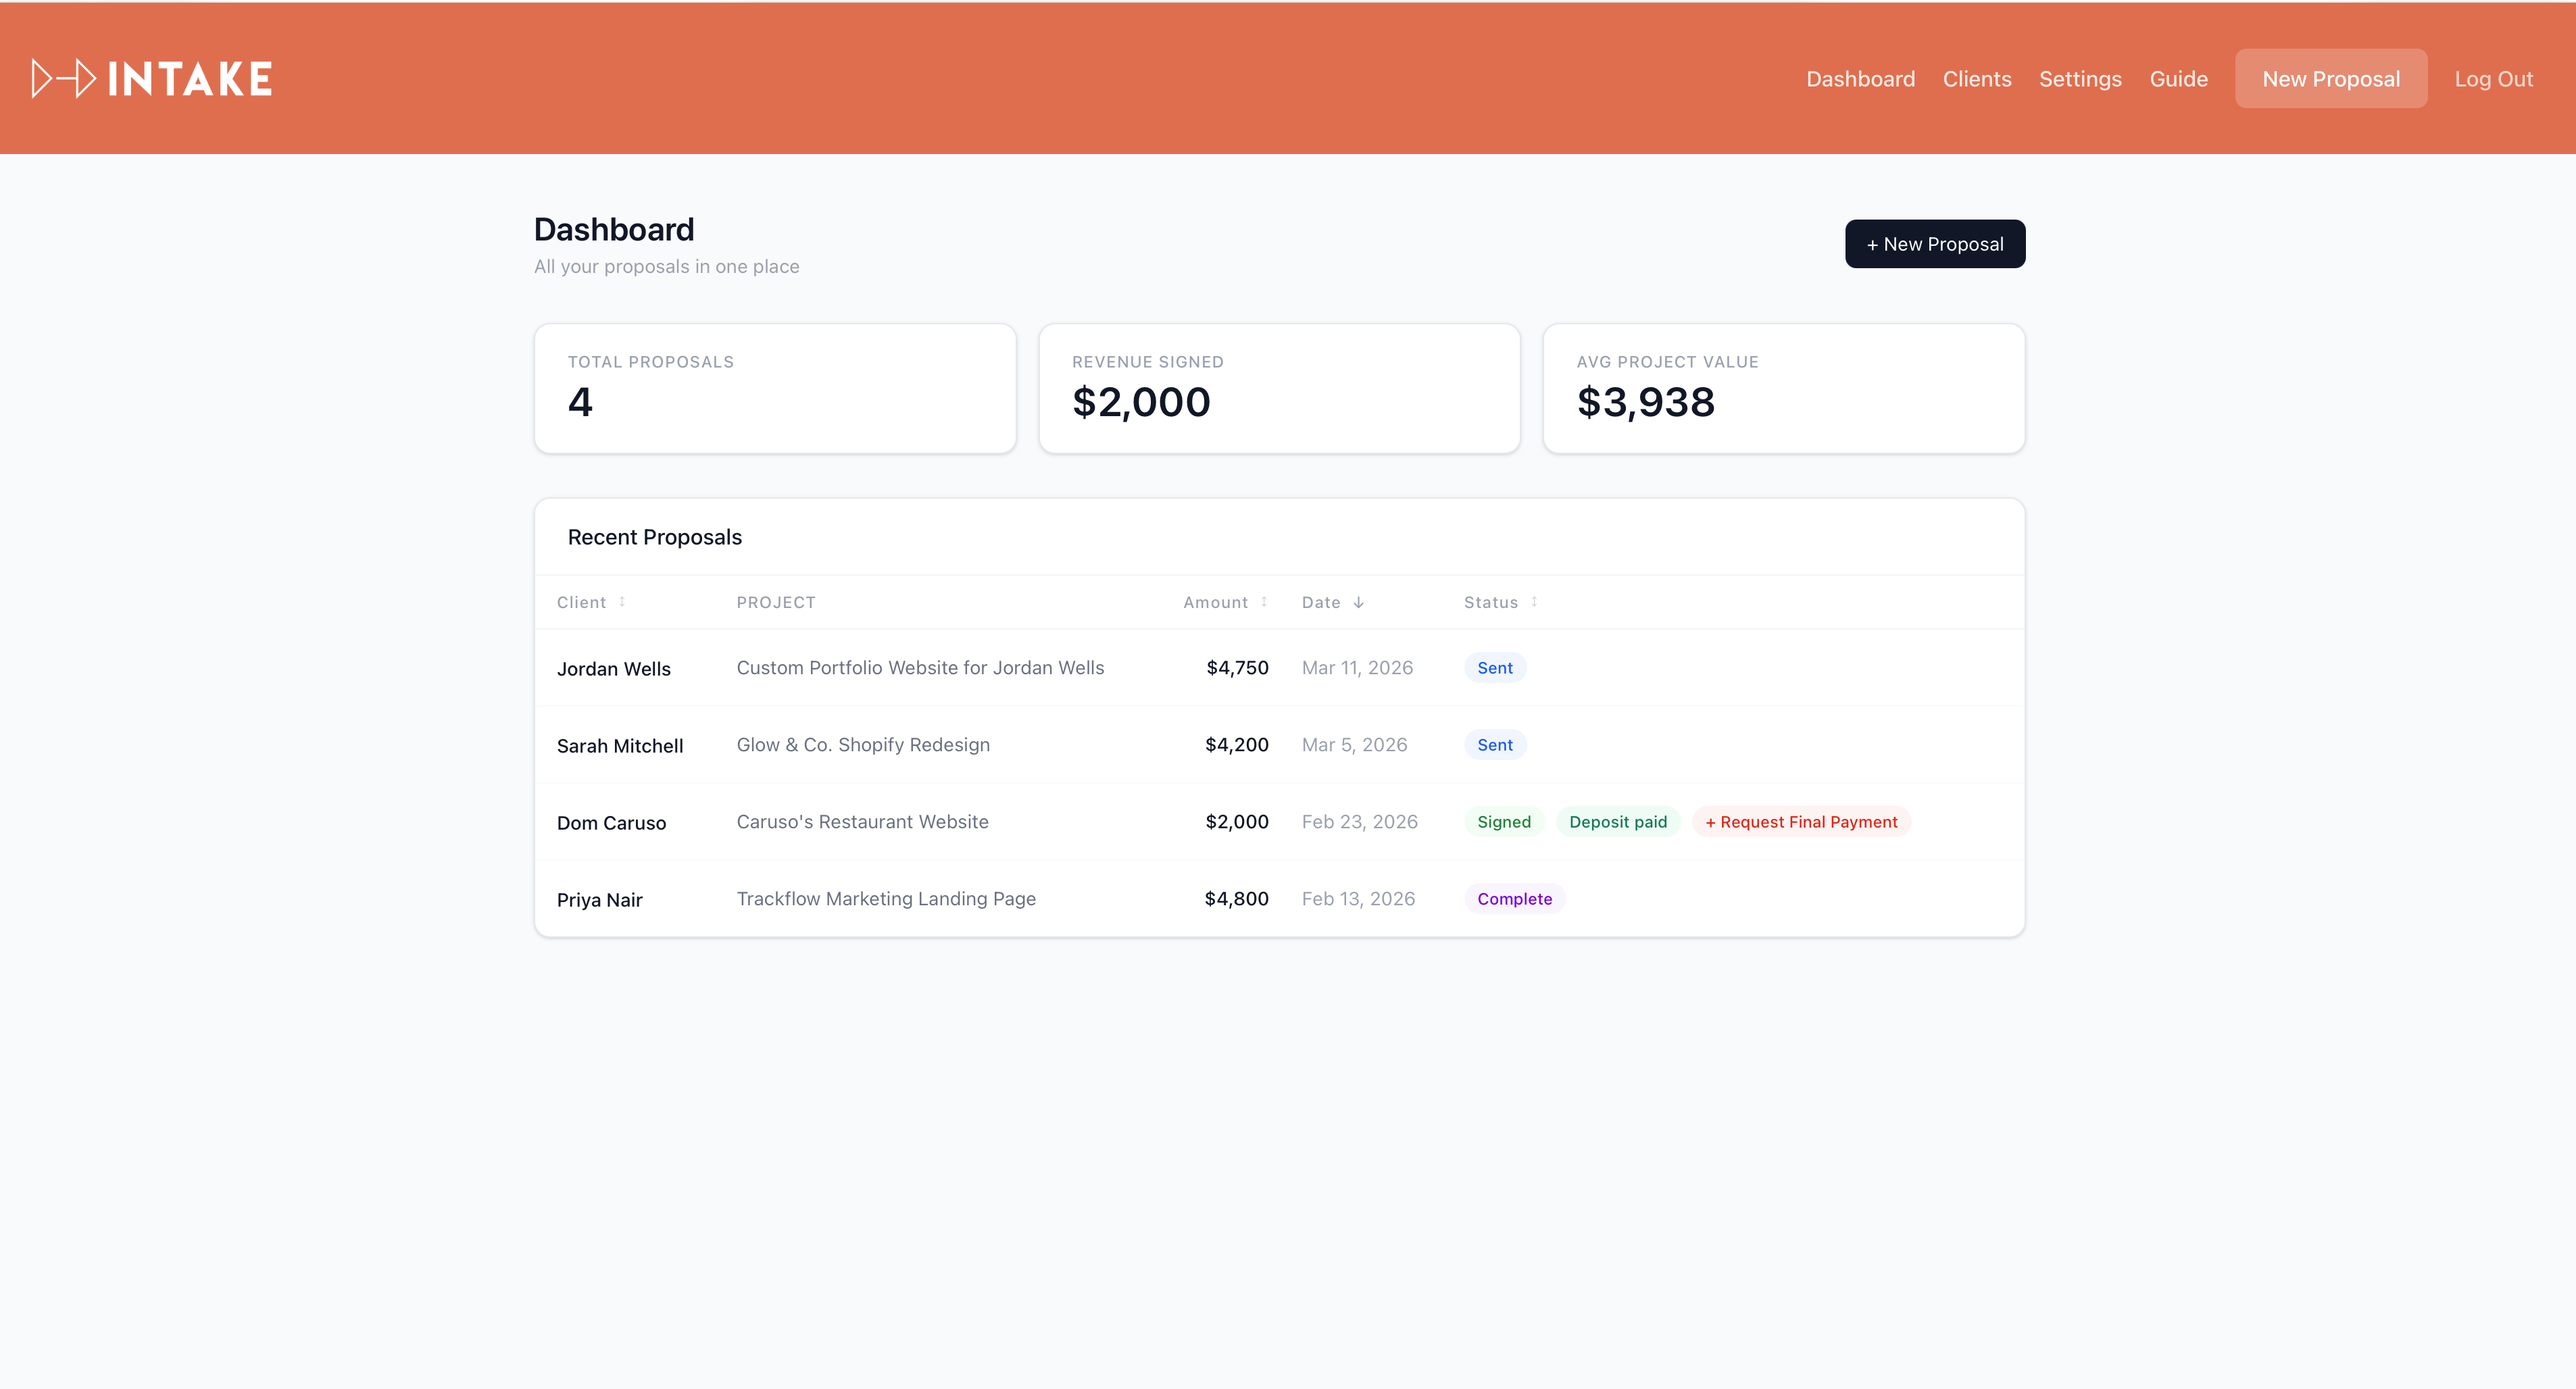Image resolution: width=2576 pixels, height=1389 pixels.
Task: Open Settings in navigation bar
Action: point(2080,79)
